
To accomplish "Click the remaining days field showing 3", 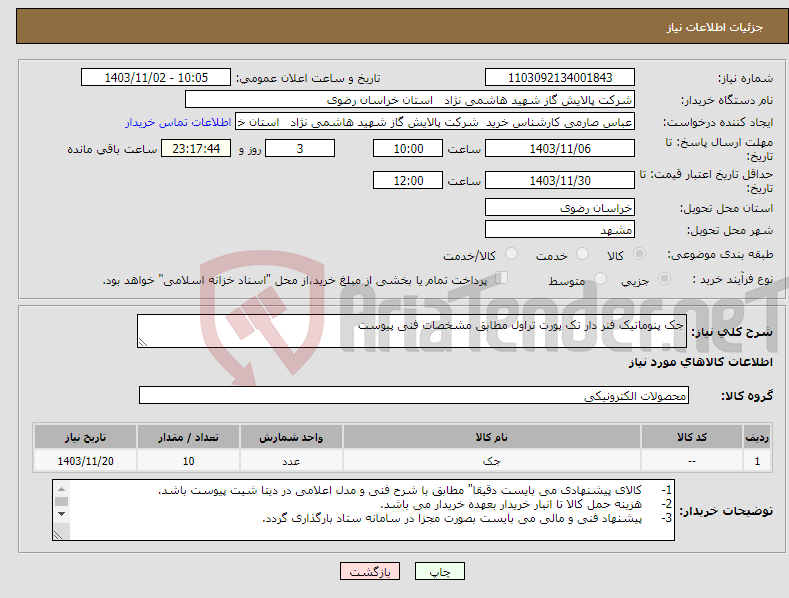I will pos(300,148).
